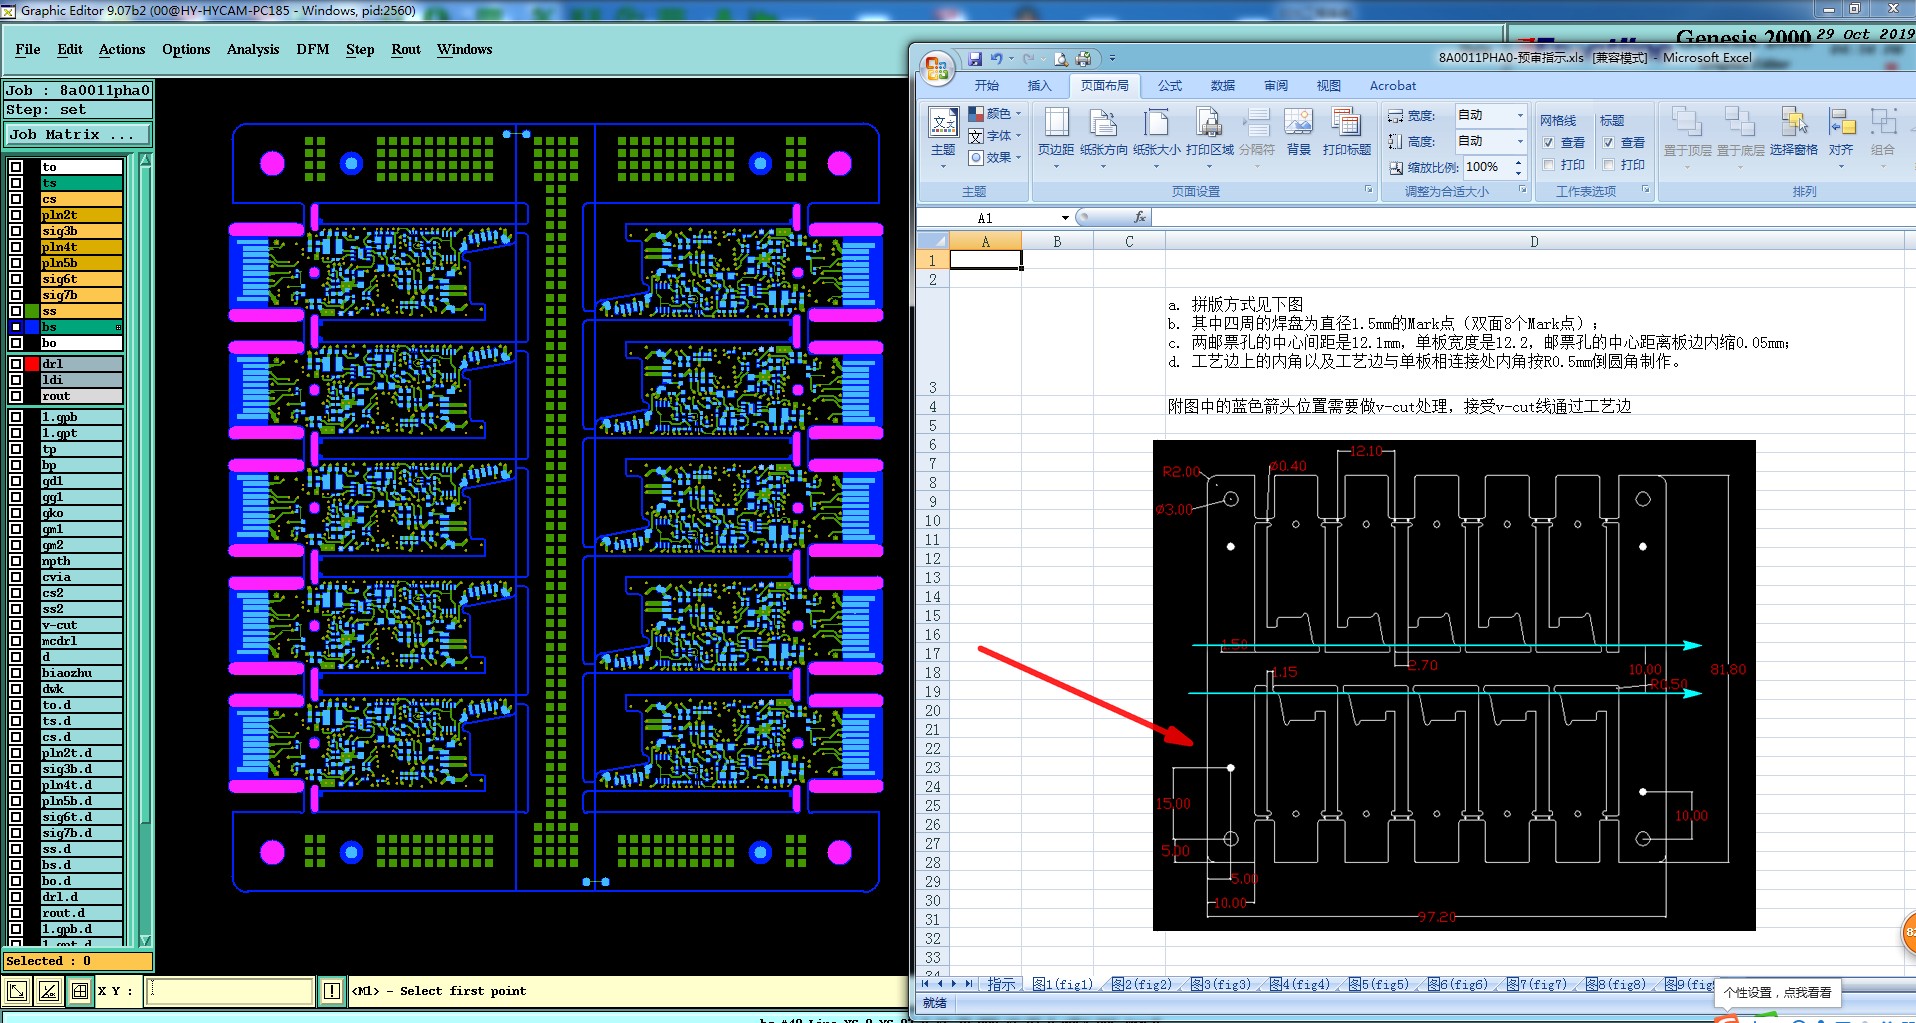Open Paper Size (纸张大小) in Excel ribbon

point(1157,137)
